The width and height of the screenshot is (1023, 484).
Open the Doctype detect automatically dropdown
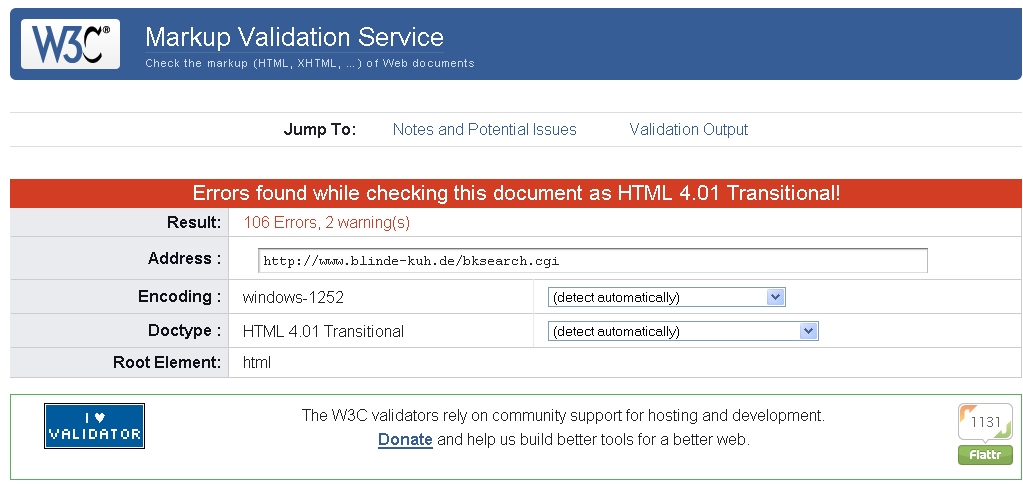682,331
